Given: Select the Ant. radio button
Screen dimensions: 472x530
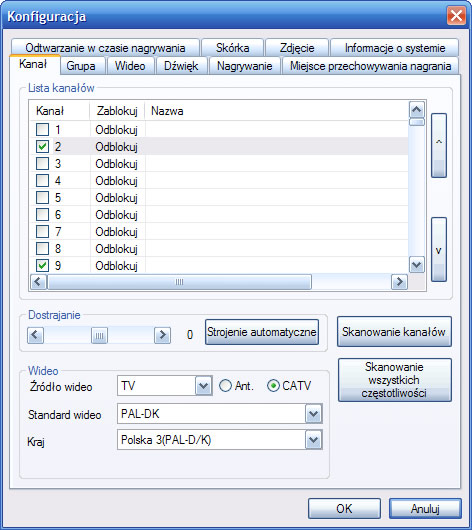Looking at the screenshot, I should point(226,386).
